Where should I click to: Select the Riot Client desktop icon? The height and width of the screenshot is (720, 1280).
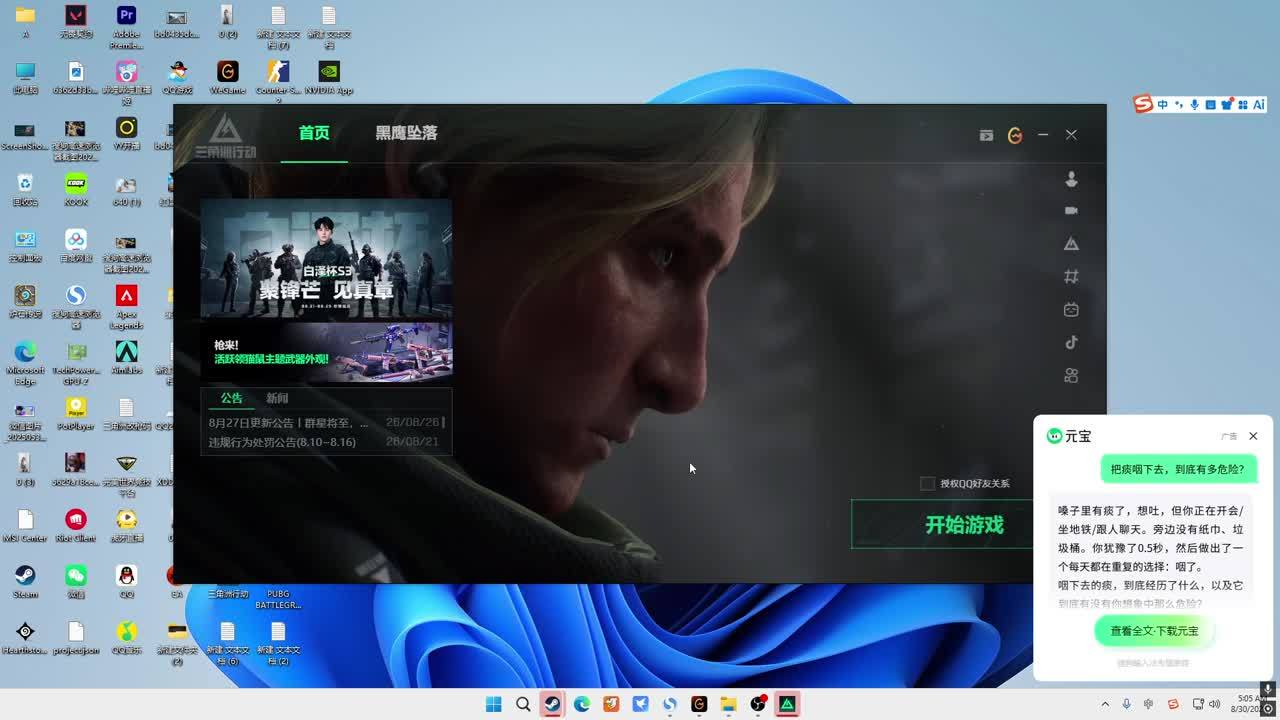click(x=76, y=526)
